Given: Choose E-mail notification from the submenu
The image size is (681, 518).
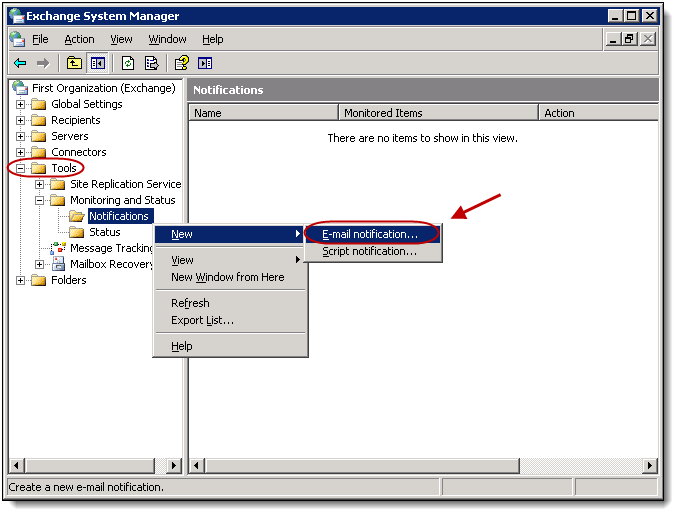Looking at the screenshot, I should (x=373, y=234).
